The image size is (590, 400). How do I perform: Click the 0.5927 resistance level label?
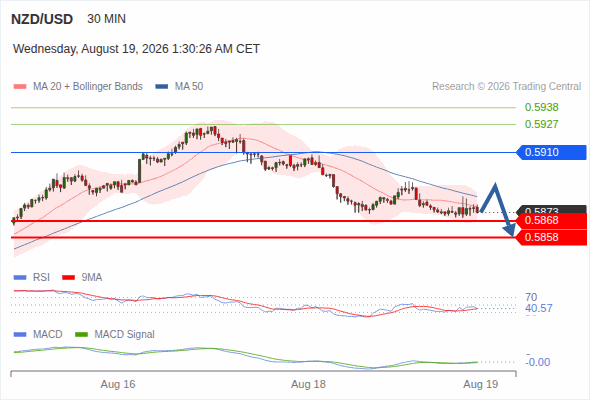point(541,124)
